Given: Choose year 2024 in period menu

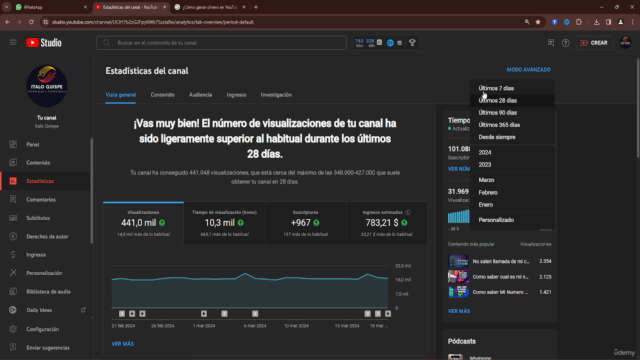Looking at the screenshot, I should pyautogui.click(x=512, y=152).
